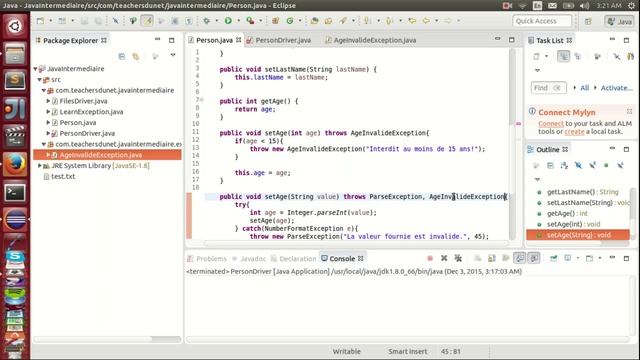Click Last Edit Location toolbar icon
The height and width of the screenshot is (360, 640).
click(412, 21)
